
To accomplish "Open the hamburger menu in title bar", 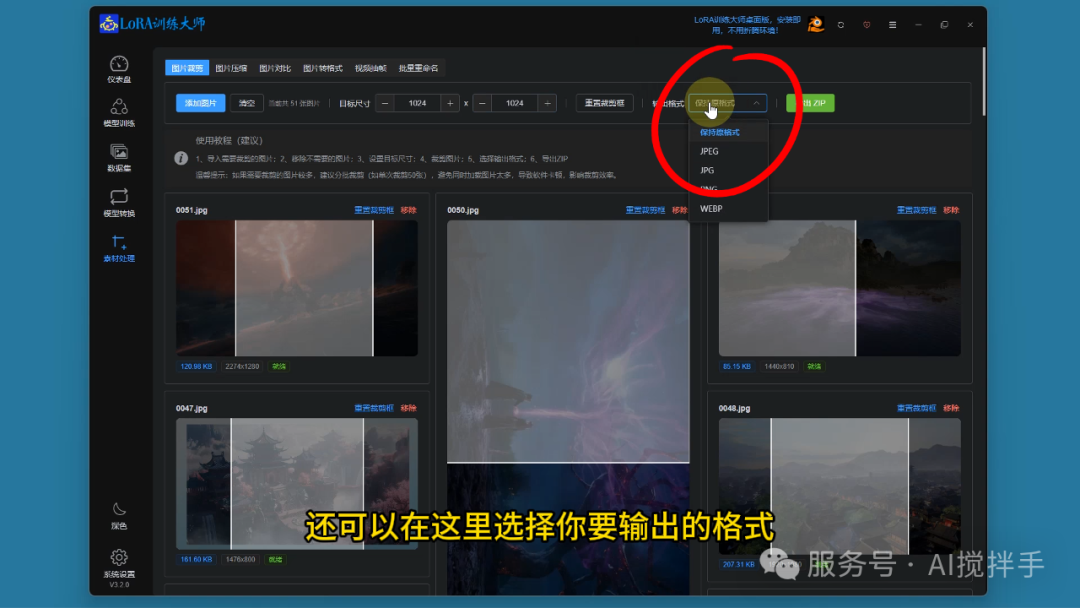I will click(893, 25).
